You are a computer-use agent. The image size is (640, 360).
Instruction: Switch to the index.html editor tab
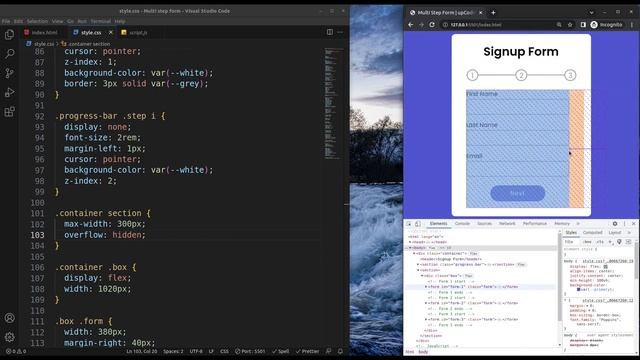[41, 32]
